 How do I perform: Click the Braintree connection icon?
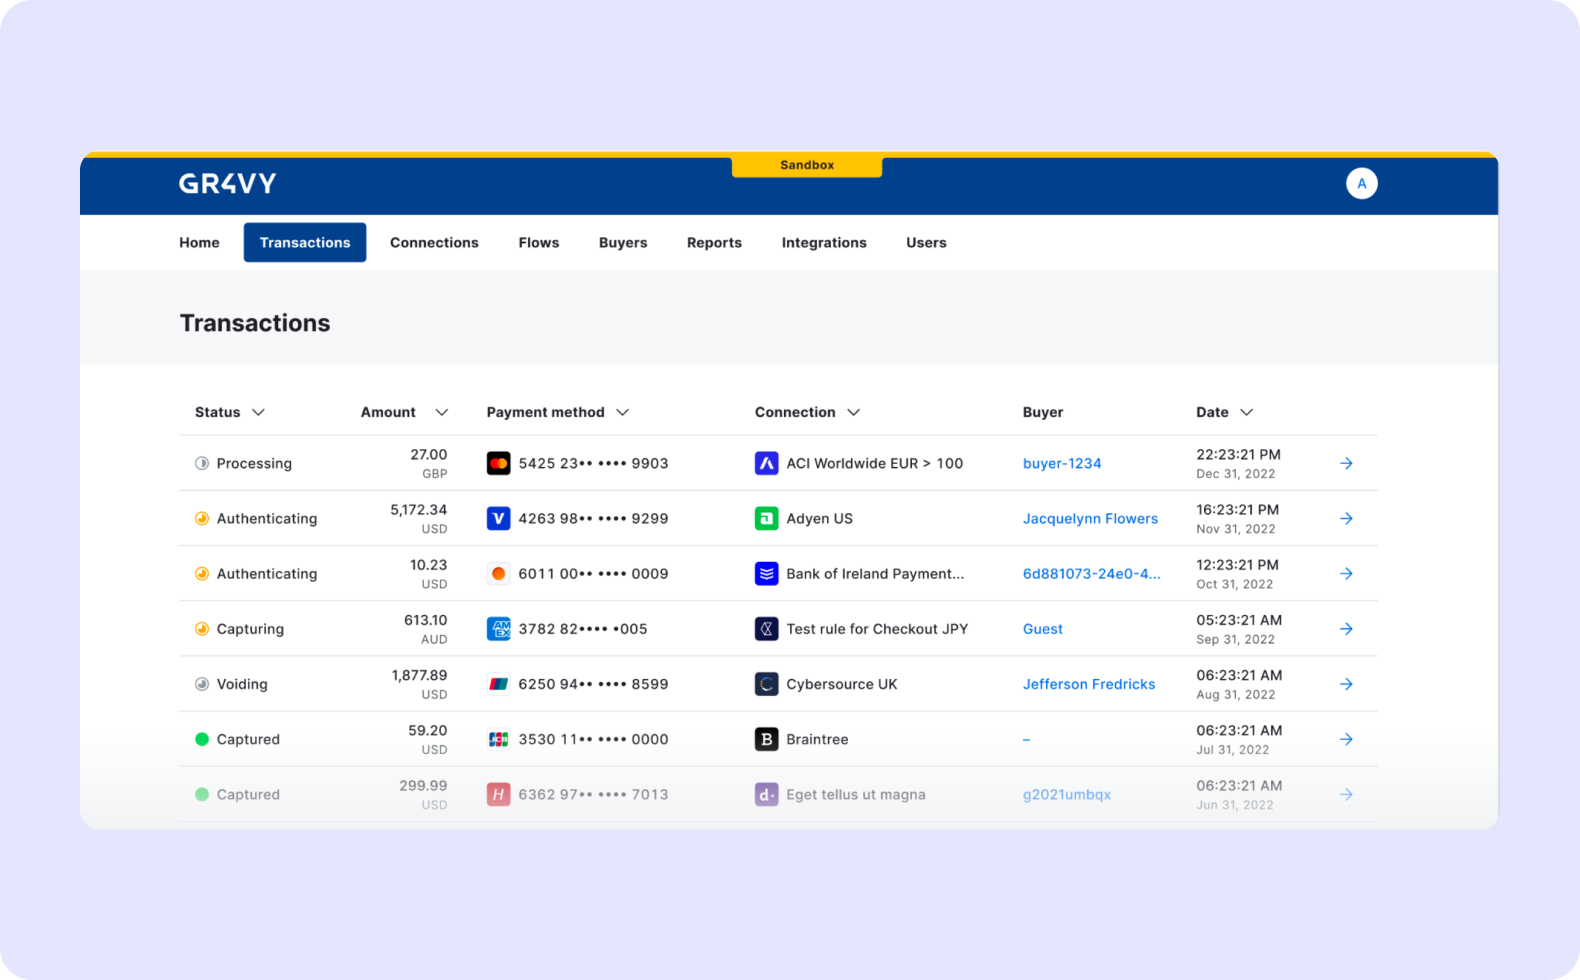click(766, 739)
